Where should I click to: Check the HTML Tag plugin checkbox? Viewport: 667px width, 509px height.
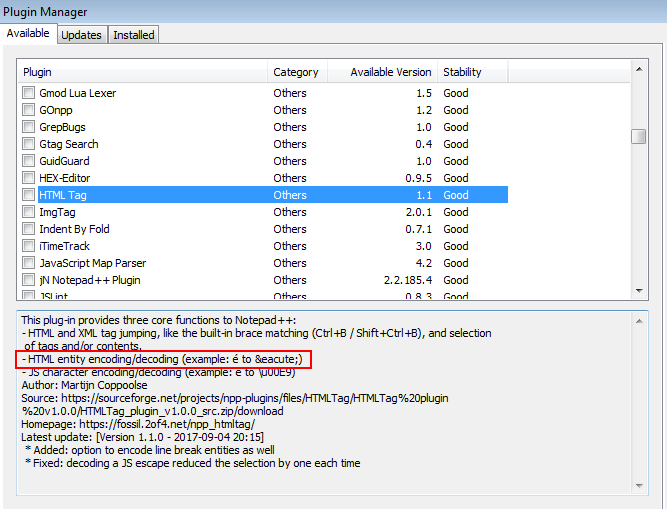tap(29, 195)
